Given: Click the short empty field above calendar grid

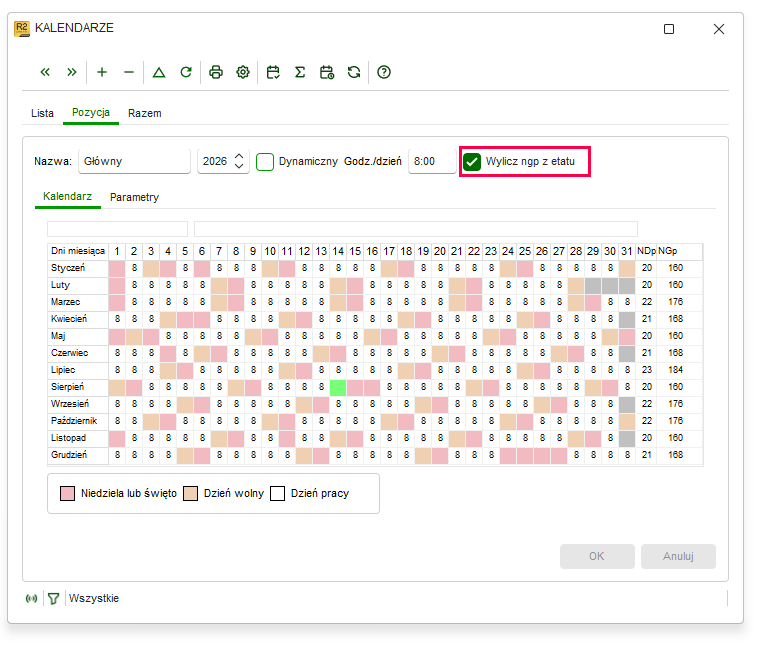Looking at the screenshot, I should pyautogui.click(x=117, y=229).
